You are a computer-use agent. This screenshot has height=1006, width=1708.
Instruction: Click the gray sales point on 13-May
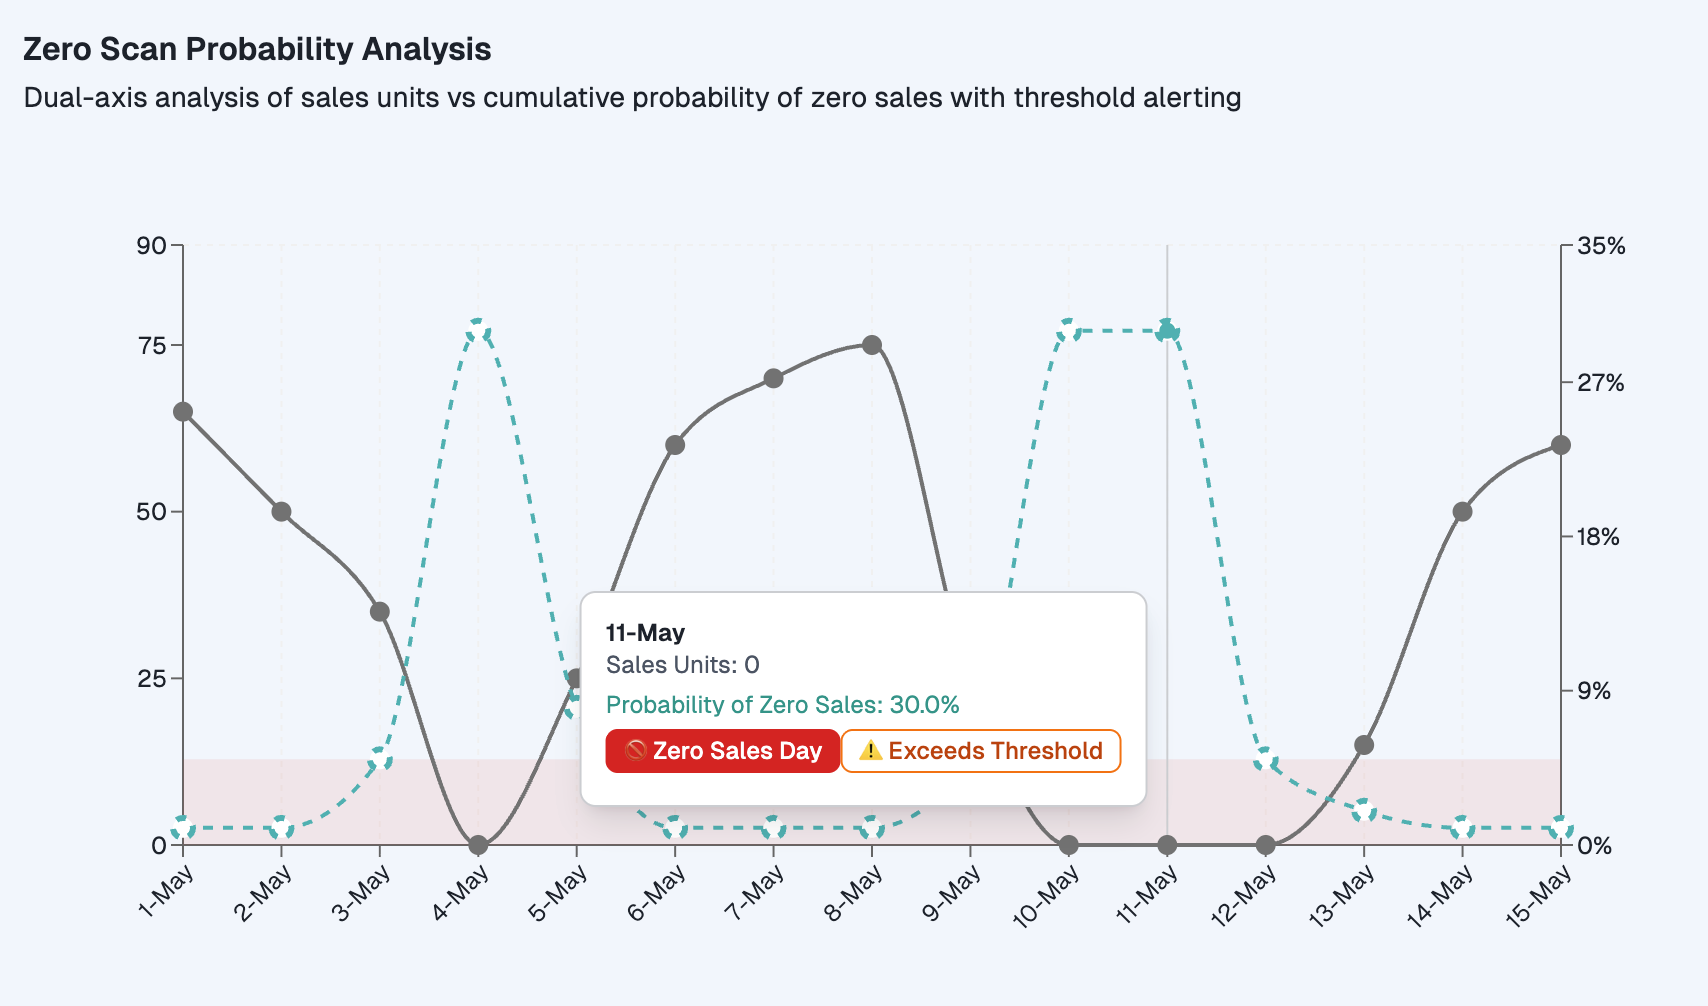[1364, 745]
